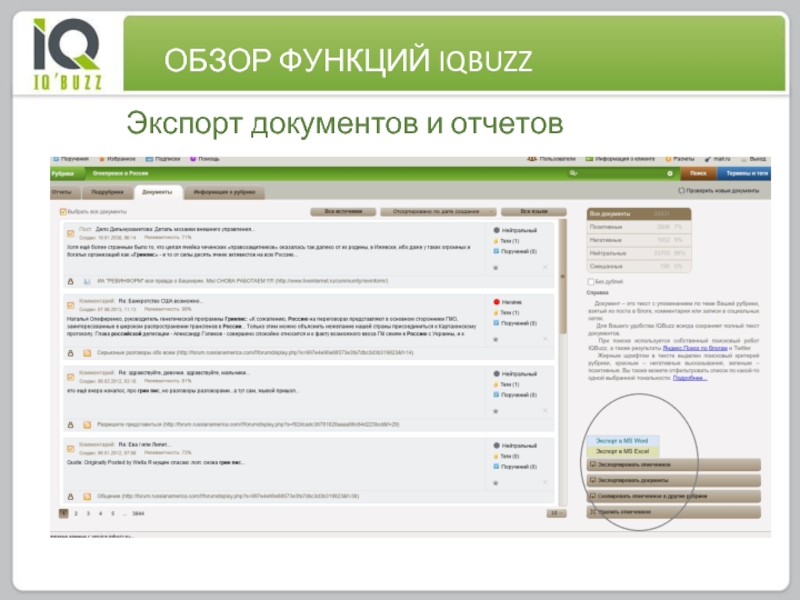Expand Экспортировать документы button
Image resolution: width=800 pixels, height=600 pixels.
[x=673, y=480]
